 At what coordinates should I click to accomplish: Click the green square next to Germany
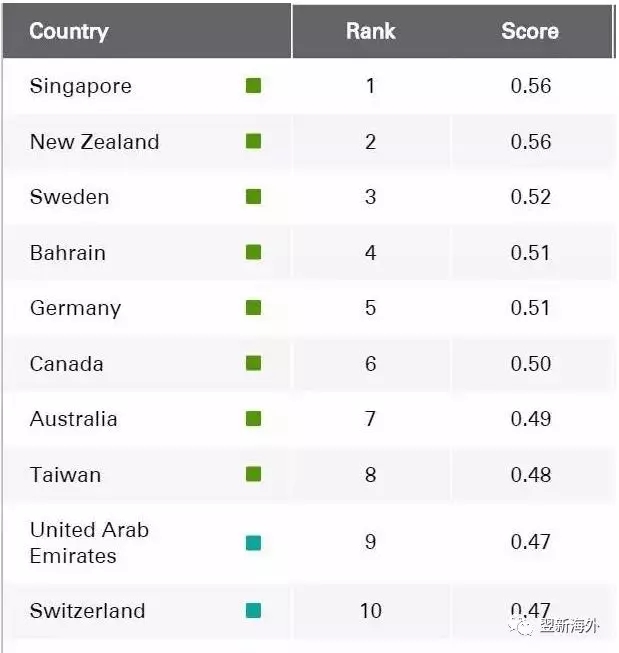[253, 308]
